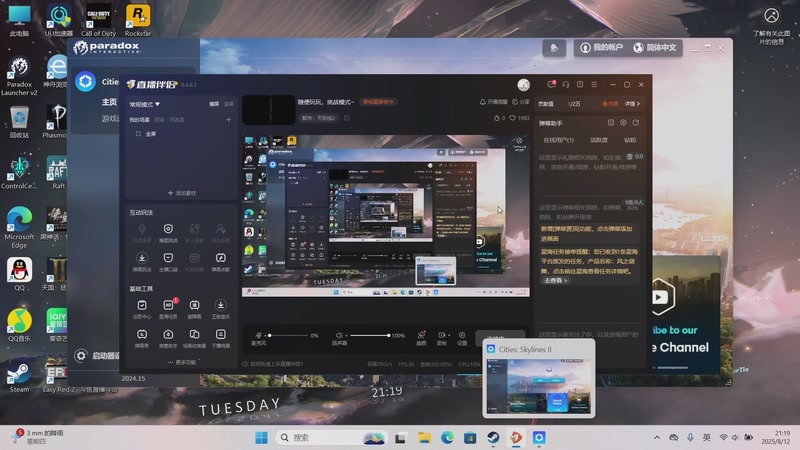Open Phasmophobia desktop shortcut
This screenshot has width=800, height=450.
pos(55,121)
